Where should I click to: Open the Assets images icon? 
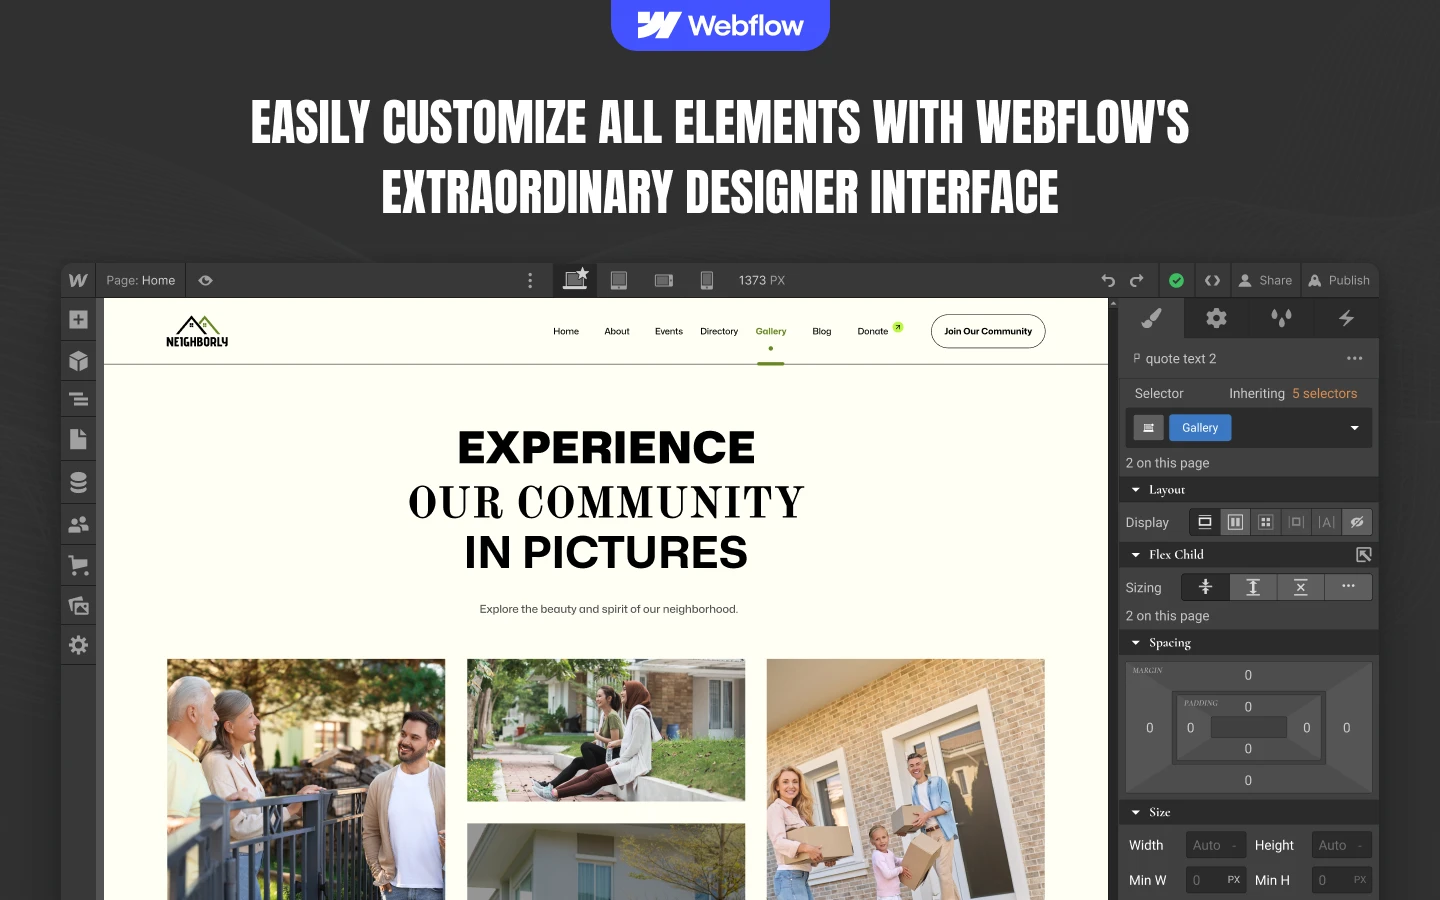[x=78, y=605]
